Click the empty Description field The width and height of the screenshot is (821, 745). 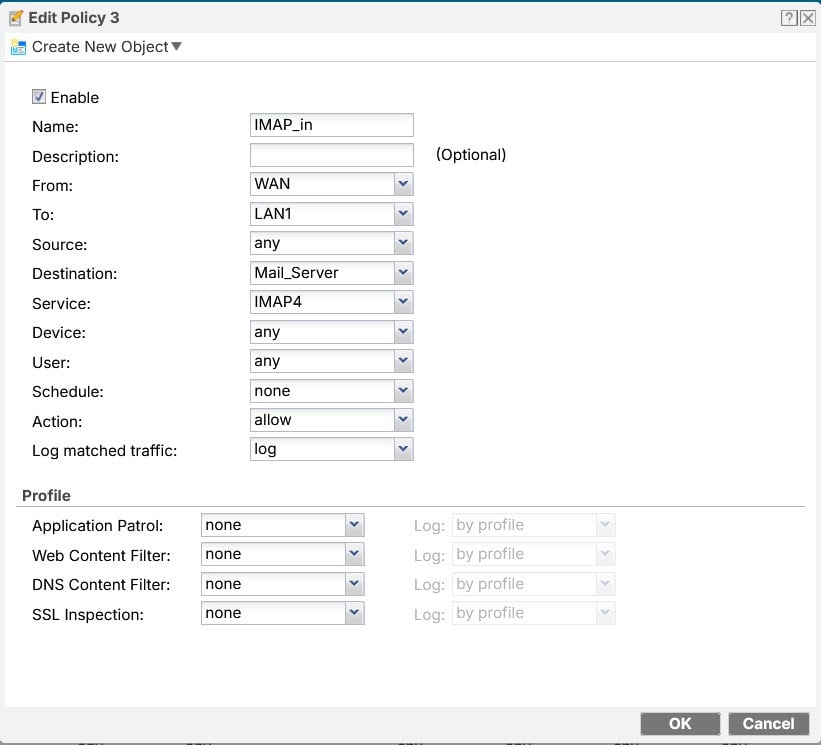pyautogui.click(x=331, y=155)
